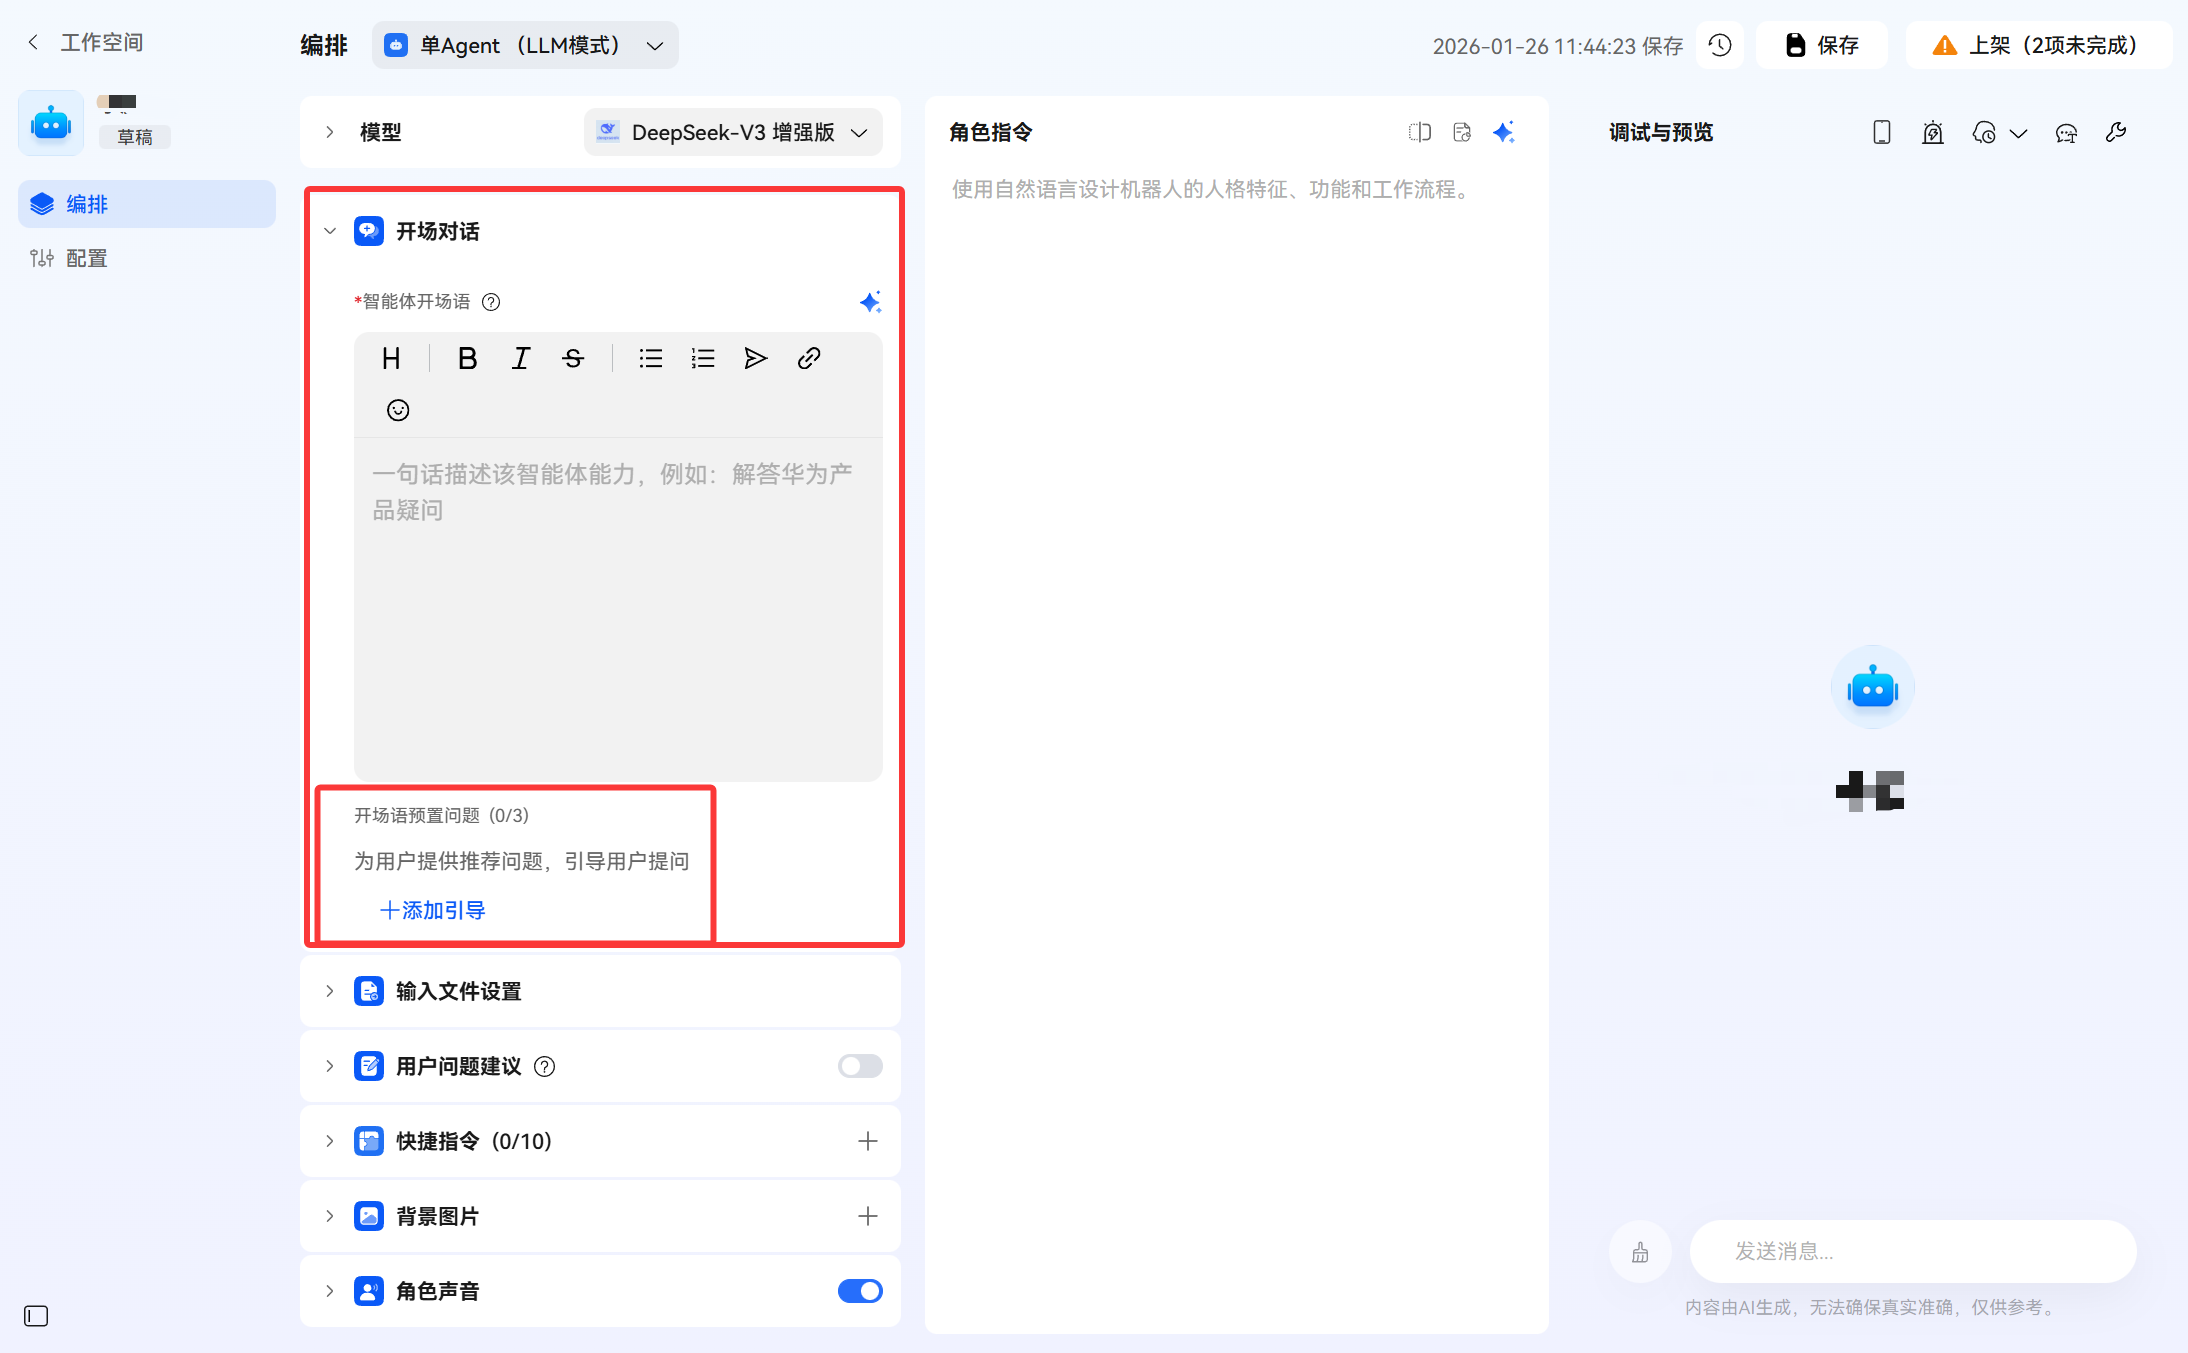Insert a numbered list in editor
The width and height of the screenshot is (2188, 1353).
pos(703,358)
